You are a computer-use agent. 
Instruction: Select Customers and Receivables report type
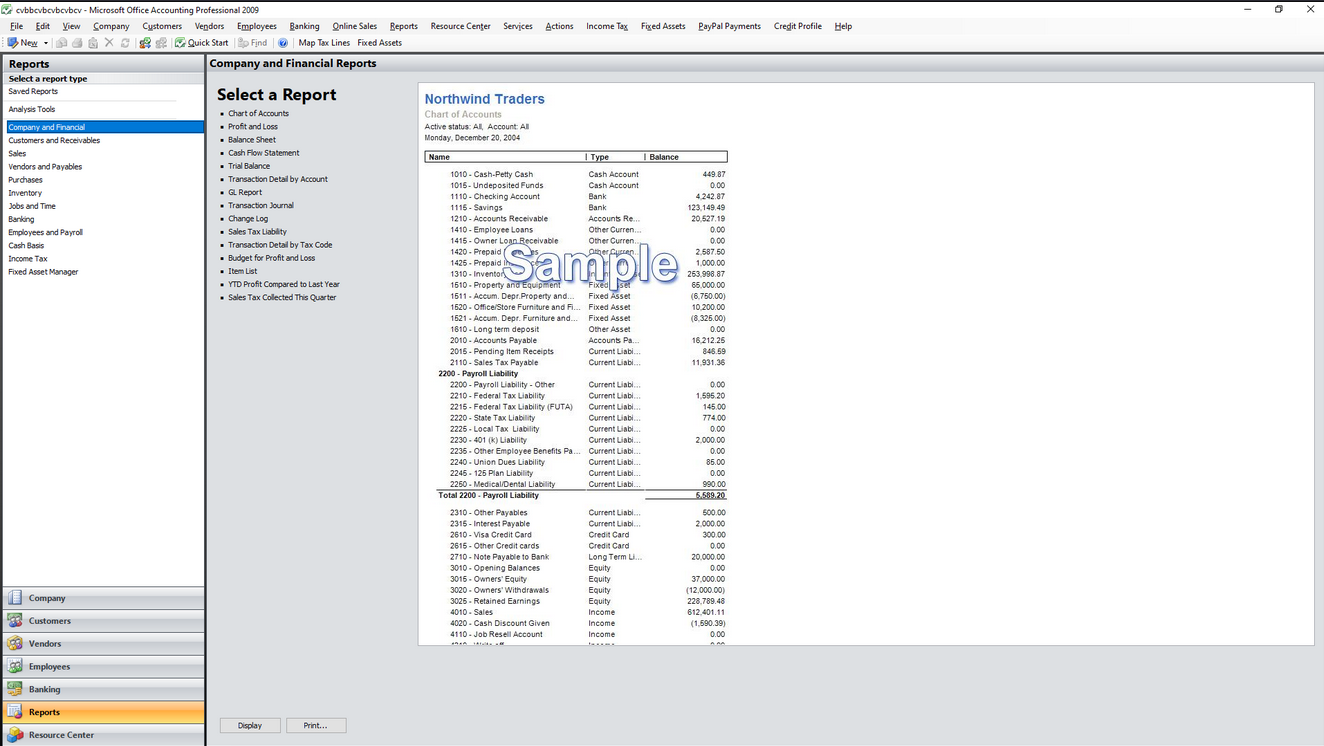[x=54, y=140]
